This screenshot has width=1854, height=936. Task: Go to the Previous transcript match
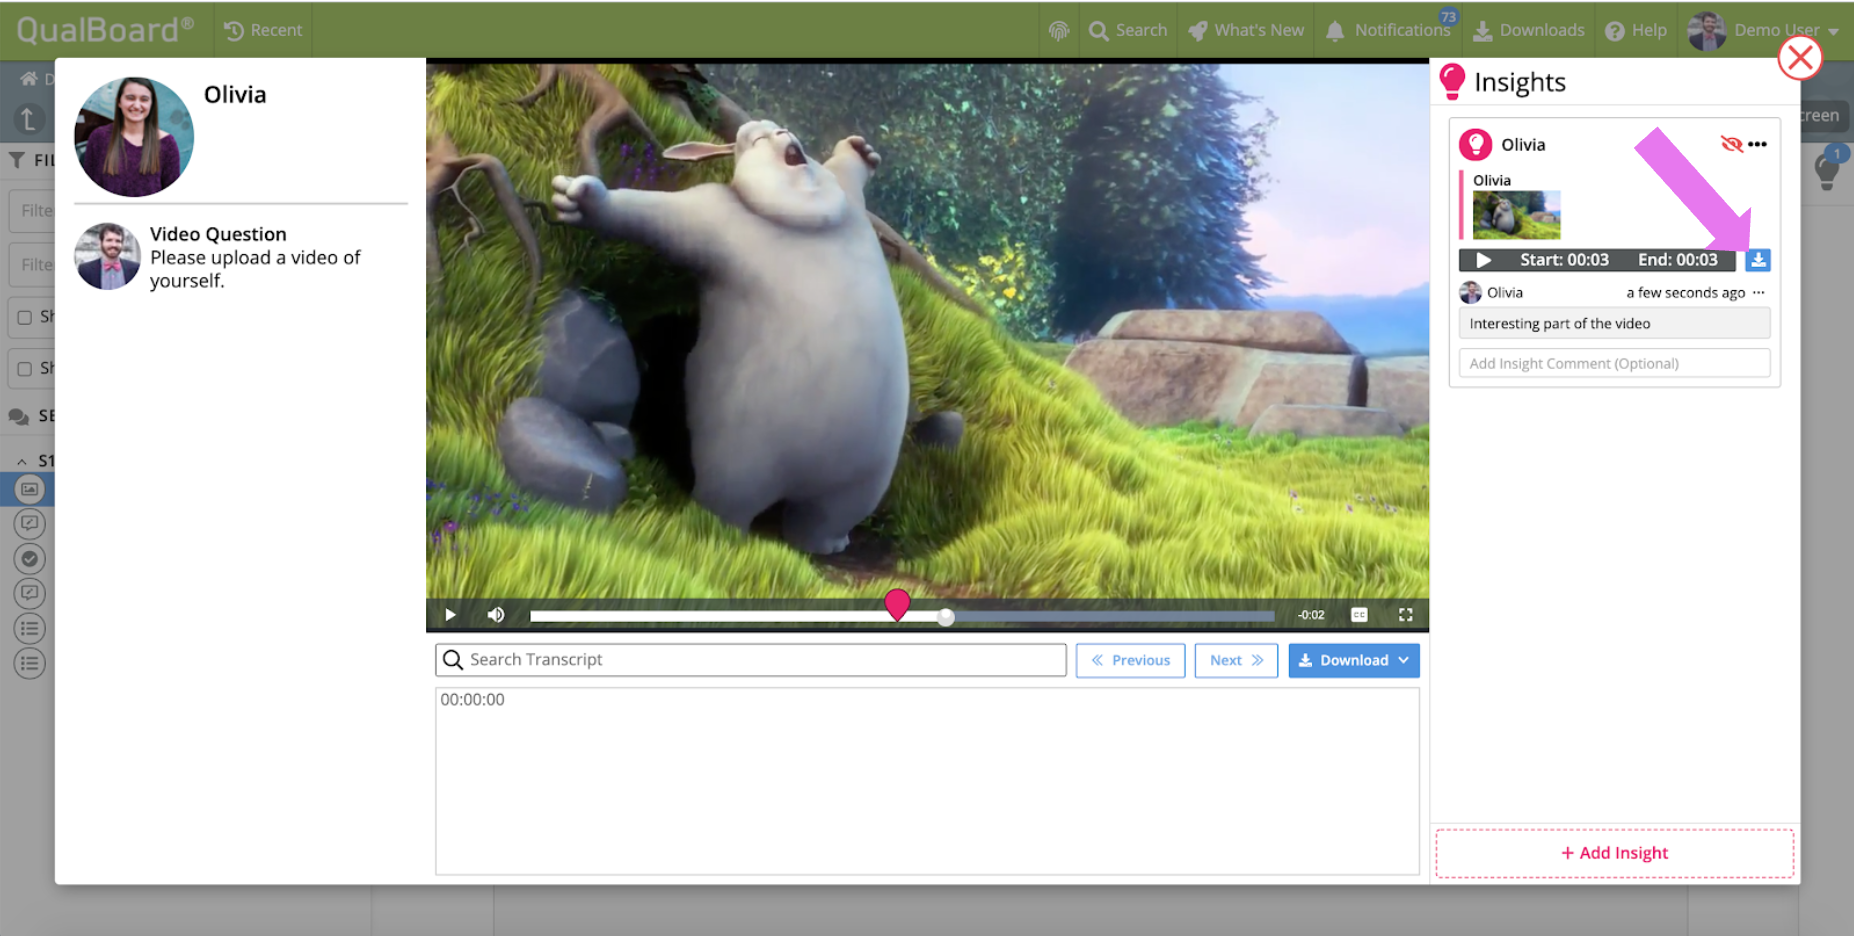pyautogui.click(x=1131, y=660)
